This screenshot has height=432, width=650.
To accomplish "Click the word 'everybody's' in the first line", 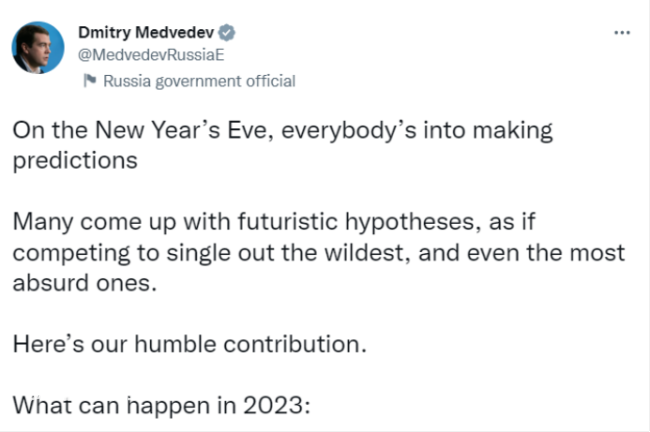I will click(349, 131).
